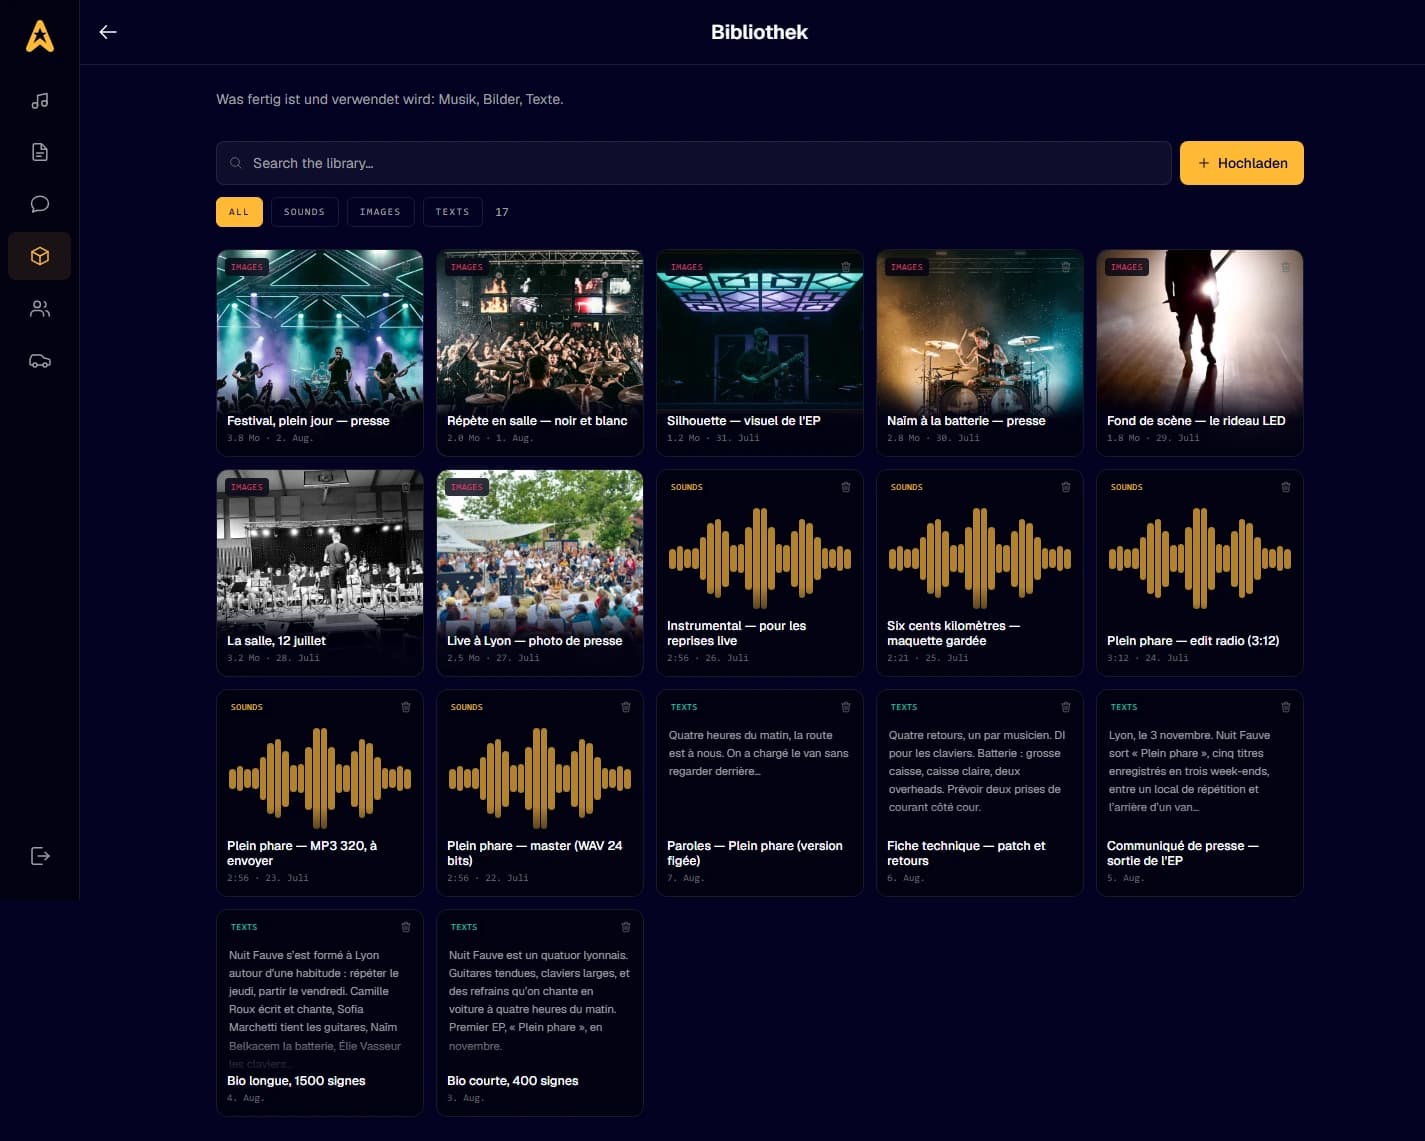1425x1141 pixels.
Task: Open Instrumental — pour les reprises live waveform
Action: 760,573
